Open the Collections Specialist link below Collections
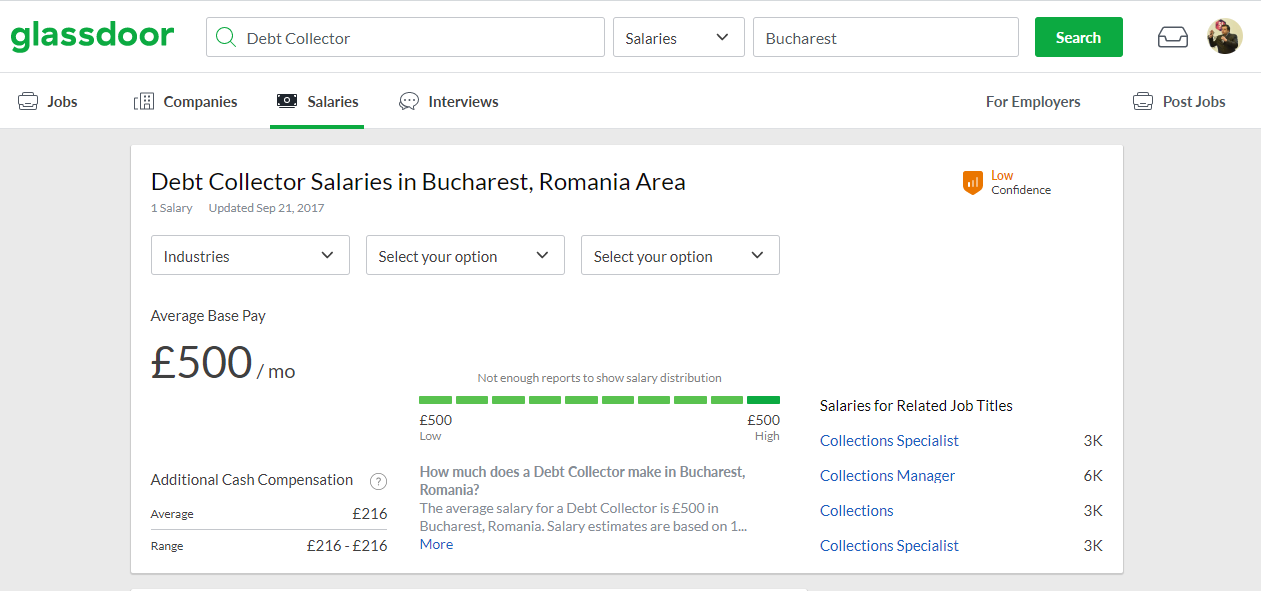This screenshot has width=1261, height=591. click(x=889, y=546)
